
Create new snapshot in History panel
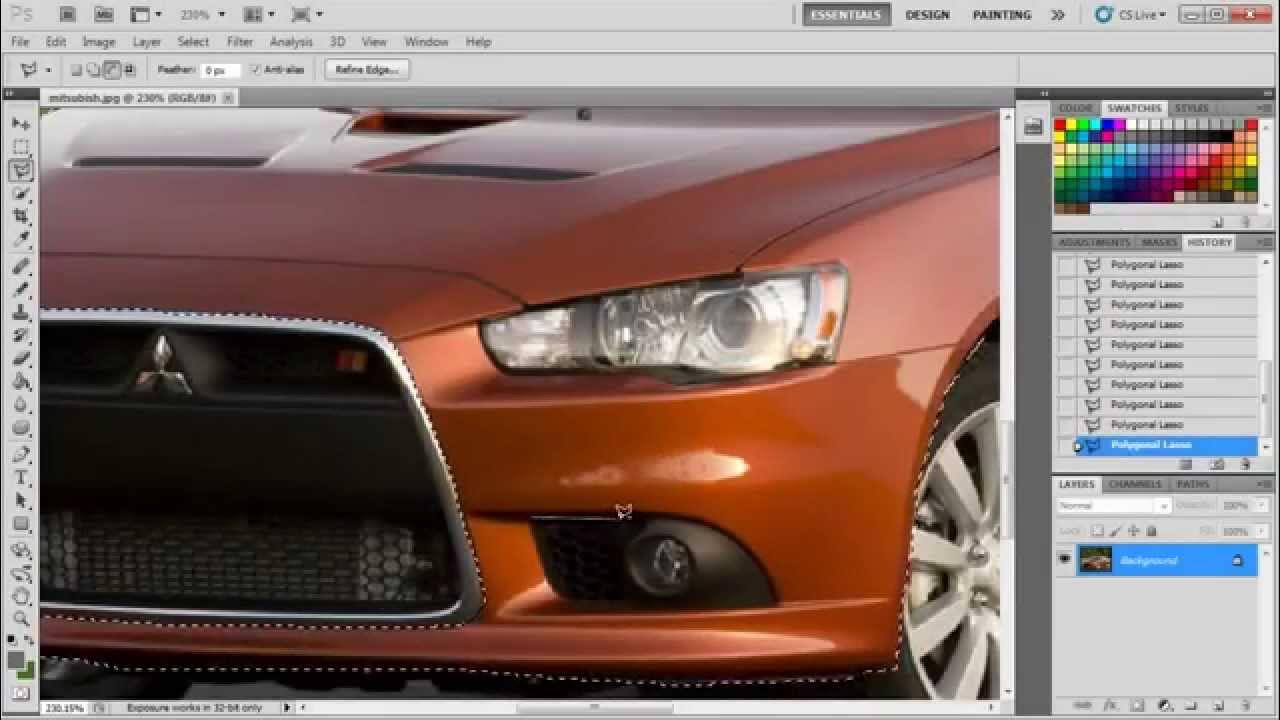tap(1217, 464)
